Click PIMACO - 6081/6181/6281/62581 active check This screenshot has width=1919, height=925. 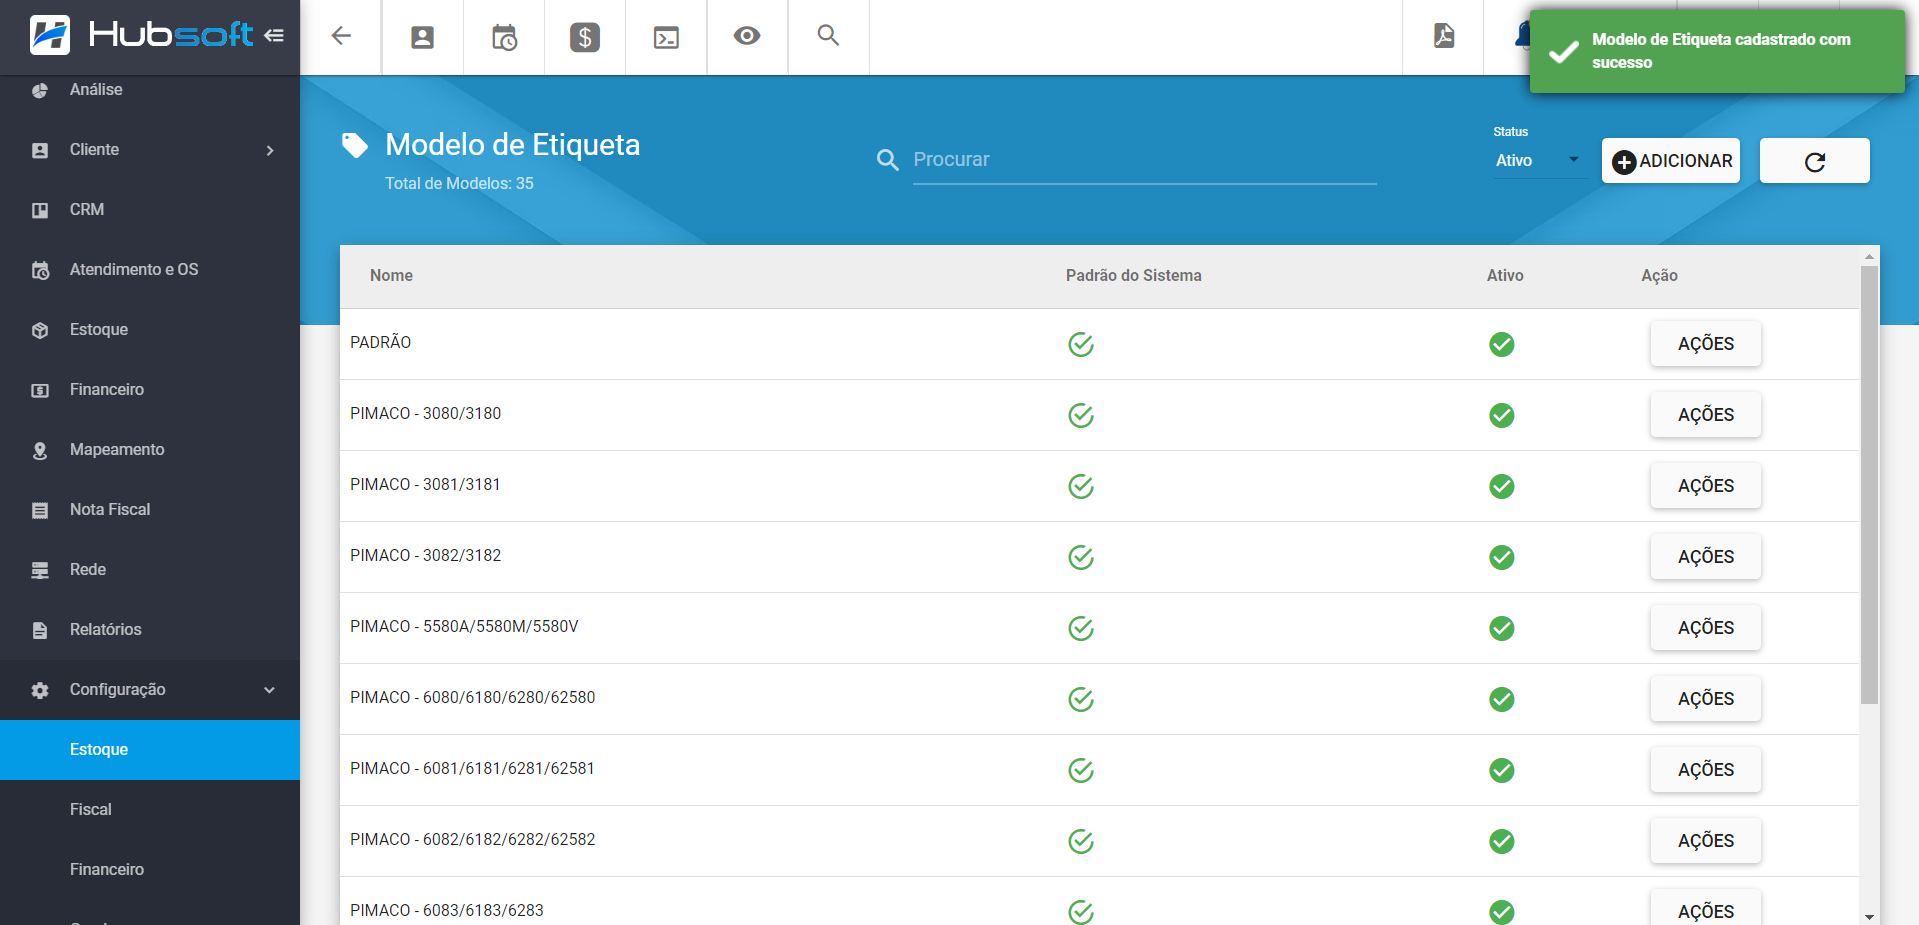pyautogui.click(x=1502, y=770)
